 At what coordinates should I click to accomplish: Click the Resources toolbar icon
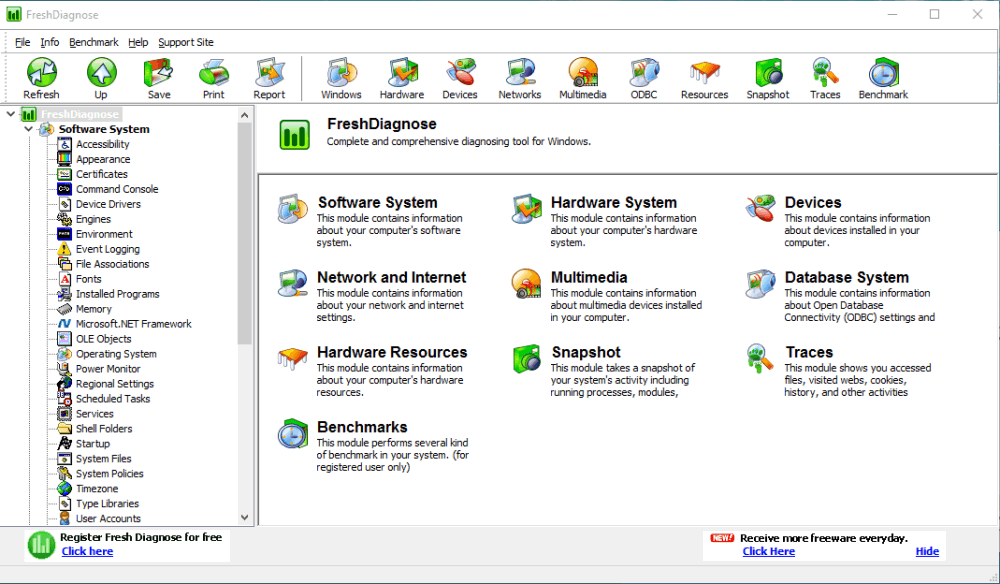[704, 78]
